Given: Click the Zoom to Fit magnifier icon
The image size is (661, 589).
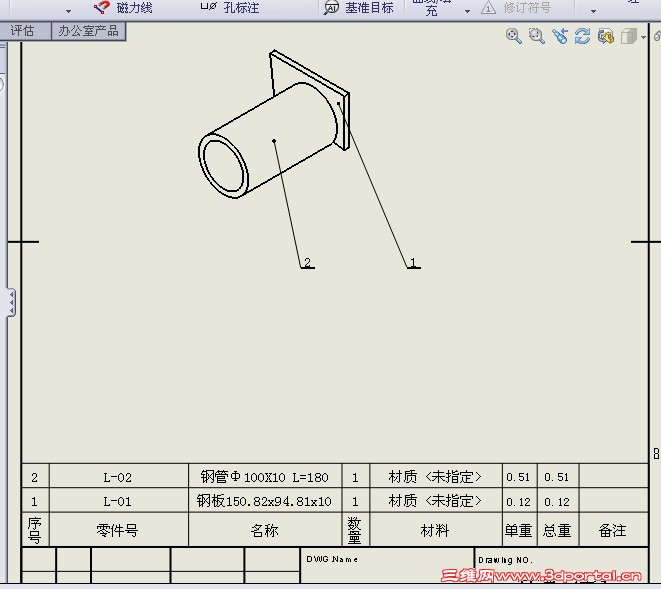Looking at the screenshot, I should point(513,36).
